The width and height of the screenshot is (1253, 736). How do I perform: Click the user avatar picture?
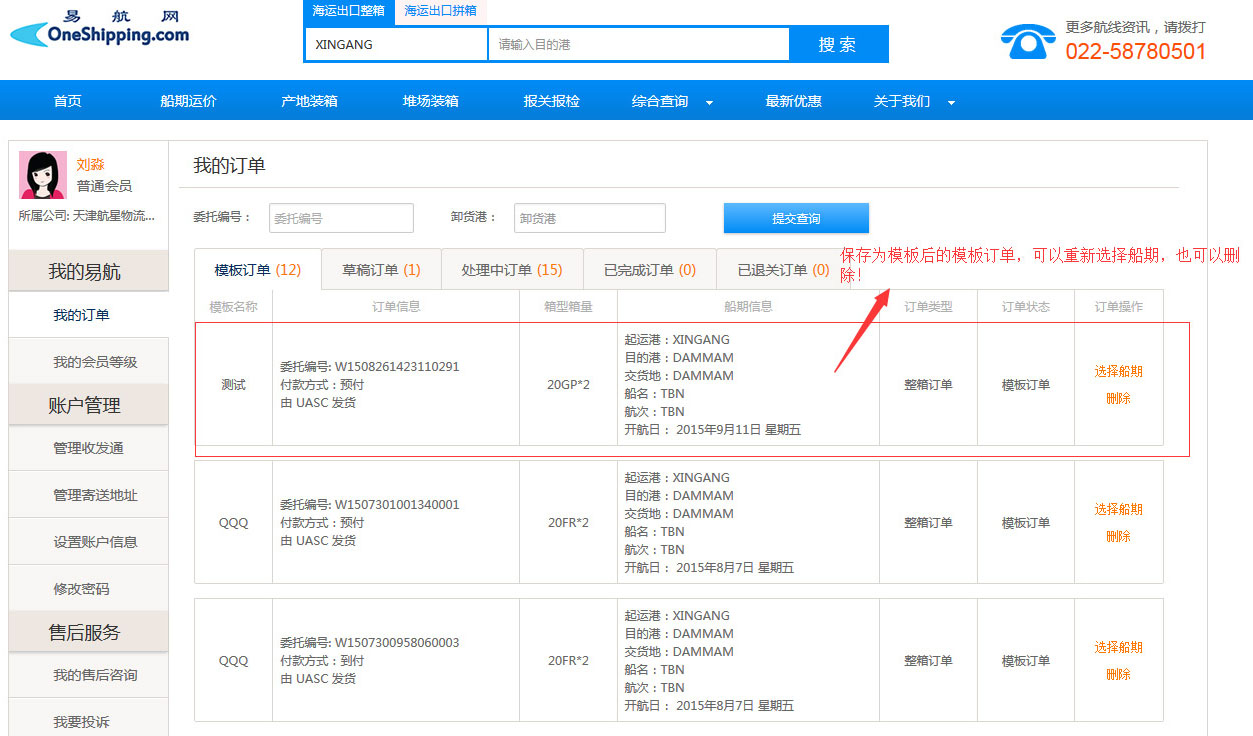tap(43, 175)
